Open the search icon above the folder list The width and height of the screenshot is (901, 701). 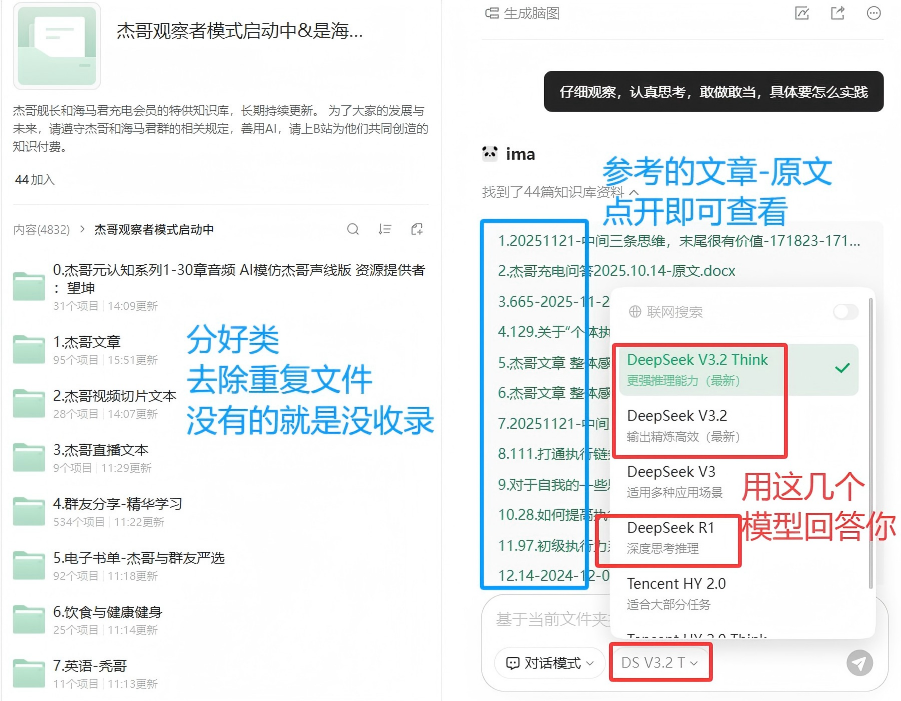click(353, 229)
